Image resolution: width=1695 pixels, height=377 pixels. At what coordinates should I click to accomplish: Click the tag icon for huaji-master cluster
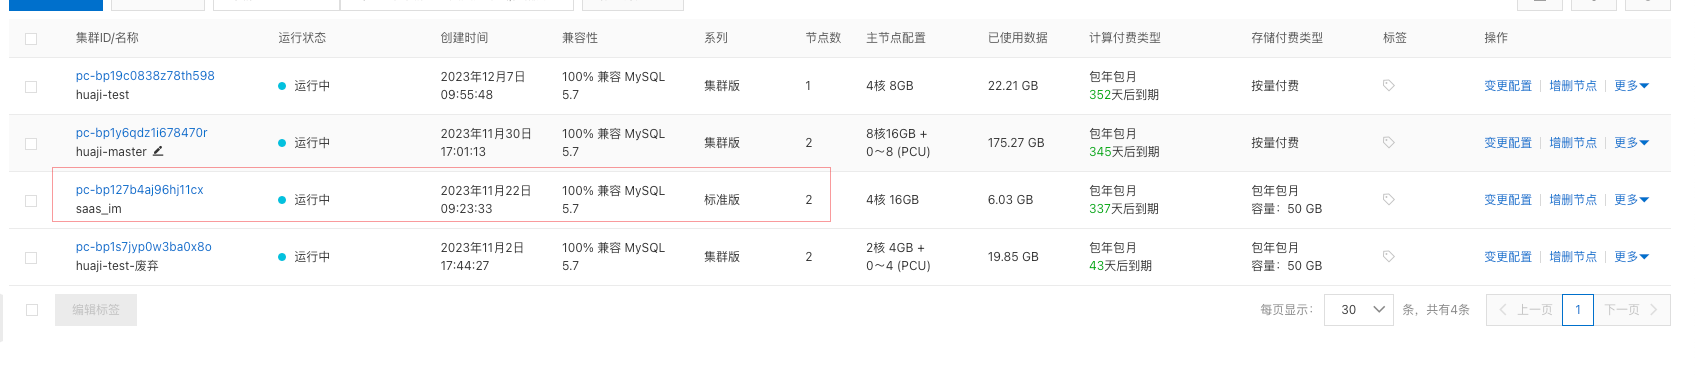(x=1388, y=143)
